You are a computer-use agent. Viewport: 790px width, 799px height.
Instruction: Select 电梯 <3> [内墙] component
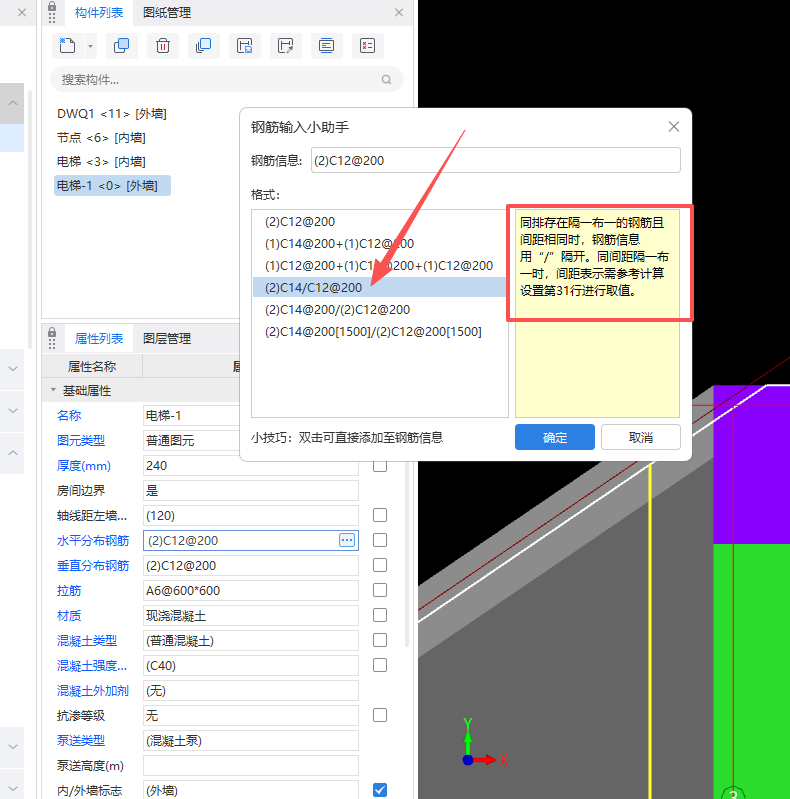[x=101, y=162]
